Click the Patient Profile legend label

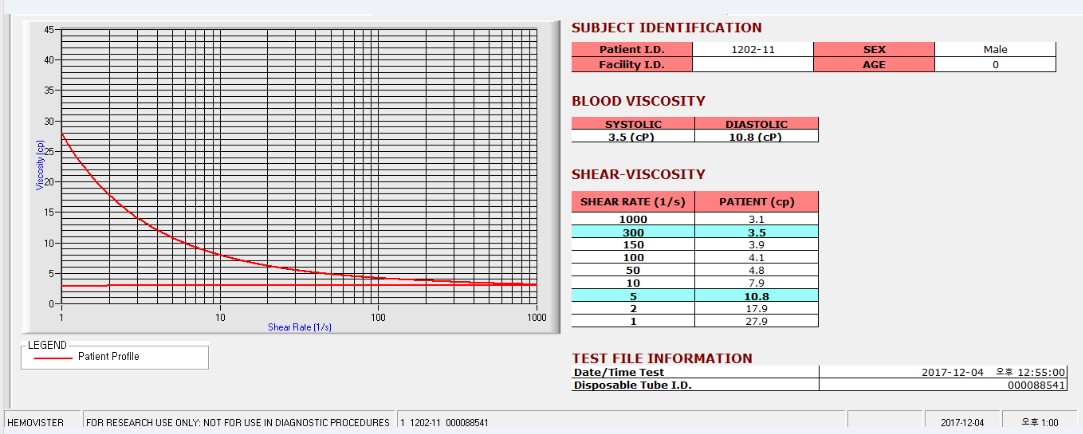pyautogui.click(x=108, y=357)
